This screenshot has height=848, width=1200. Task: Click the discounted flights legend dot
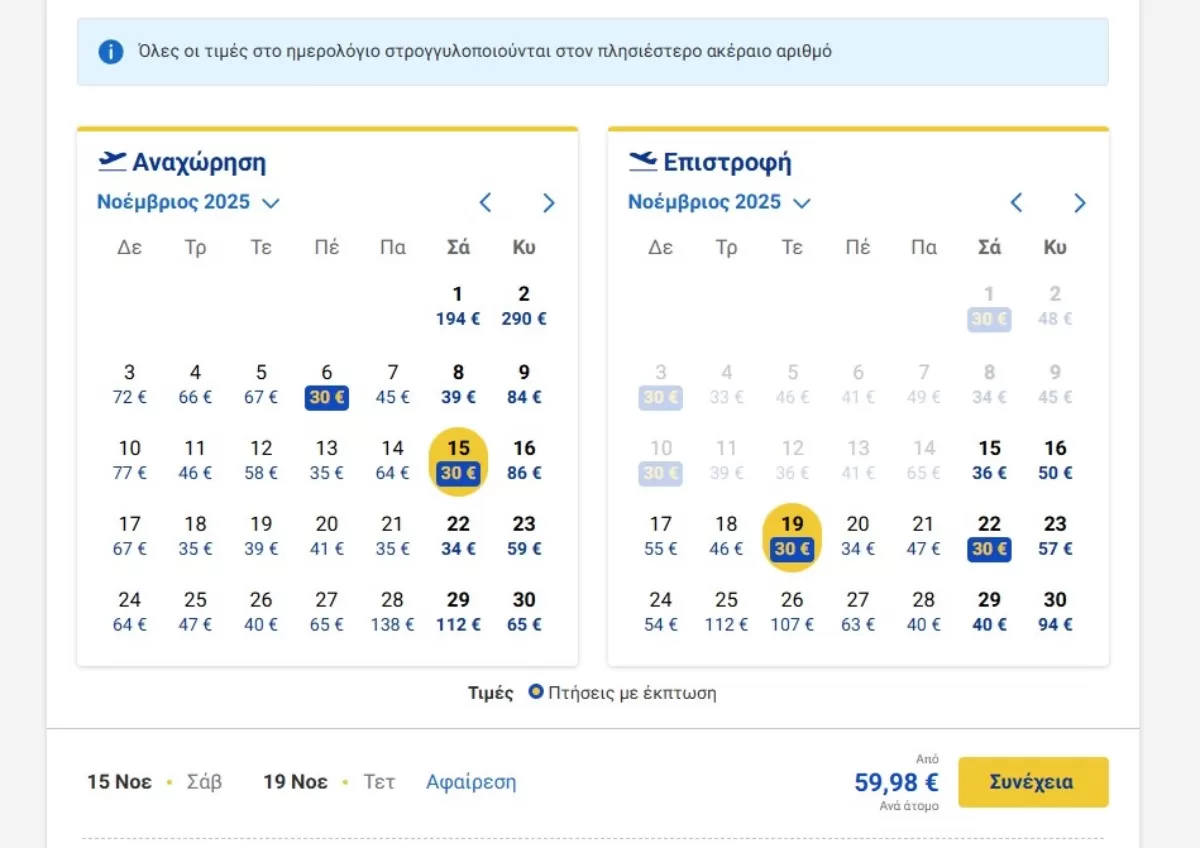(x=536, y=692)
